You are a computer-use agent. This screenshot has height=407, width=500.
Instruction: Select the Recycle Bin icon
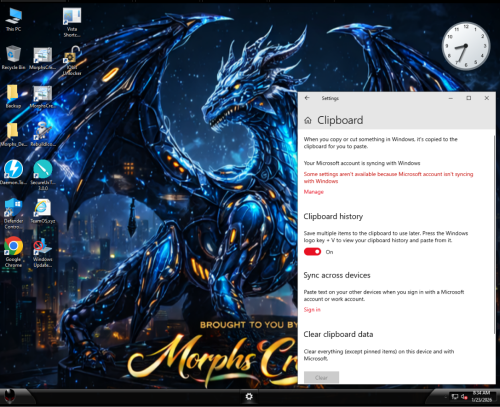pyautogui.click(x=13, y=57)
